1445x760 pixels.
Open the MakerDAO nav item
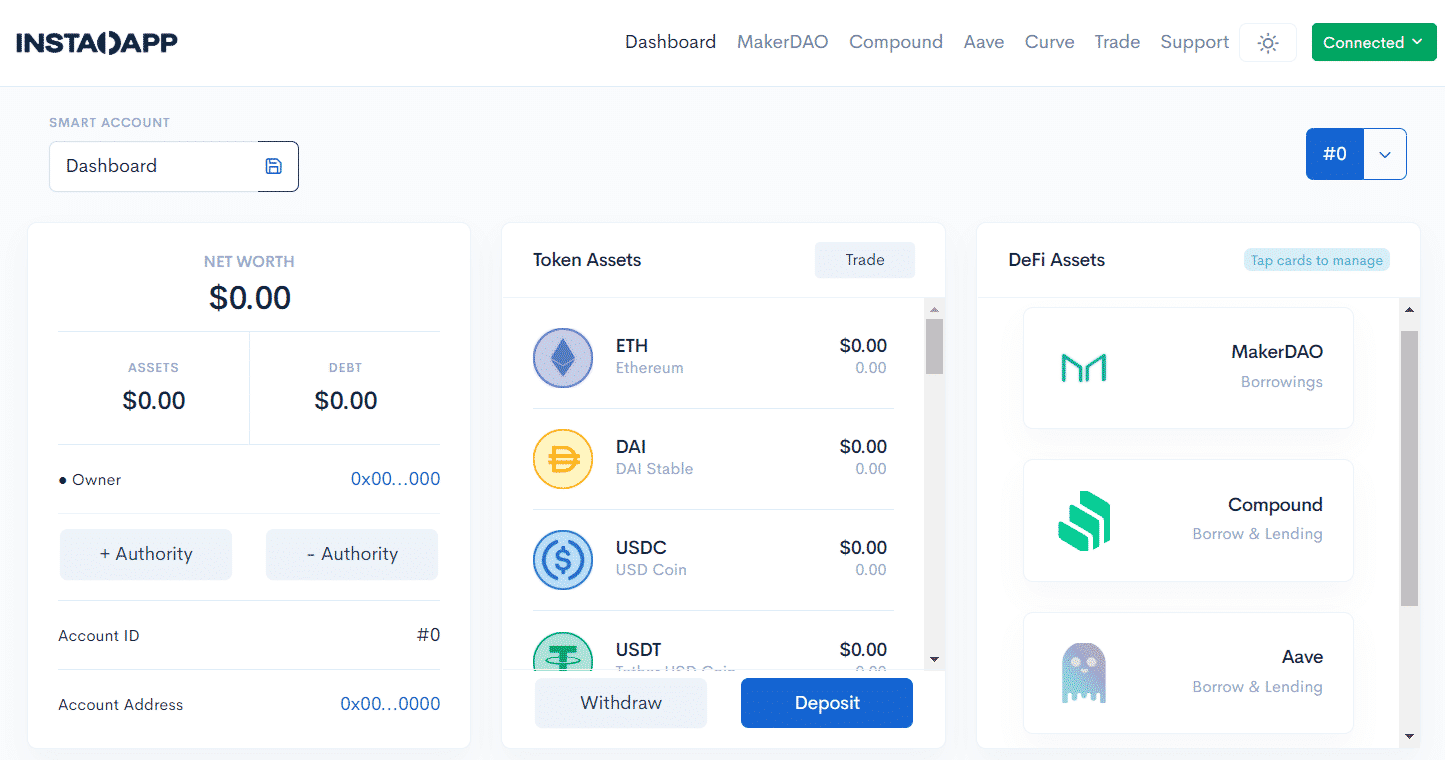pyautogui.click(x=783, y=42)
